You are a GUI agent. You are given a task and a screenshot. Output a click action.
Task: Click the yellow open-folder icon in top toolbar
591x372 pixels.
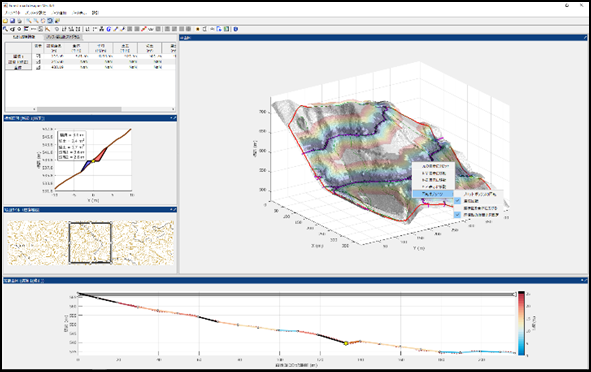[x=5, y=21]
